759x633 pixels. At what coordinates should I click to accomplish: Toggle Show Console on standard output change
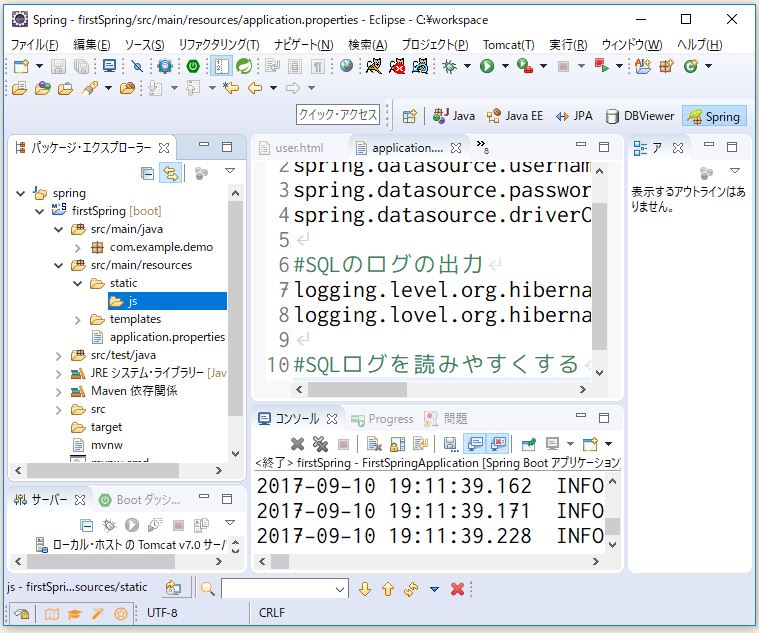(475, 444)
